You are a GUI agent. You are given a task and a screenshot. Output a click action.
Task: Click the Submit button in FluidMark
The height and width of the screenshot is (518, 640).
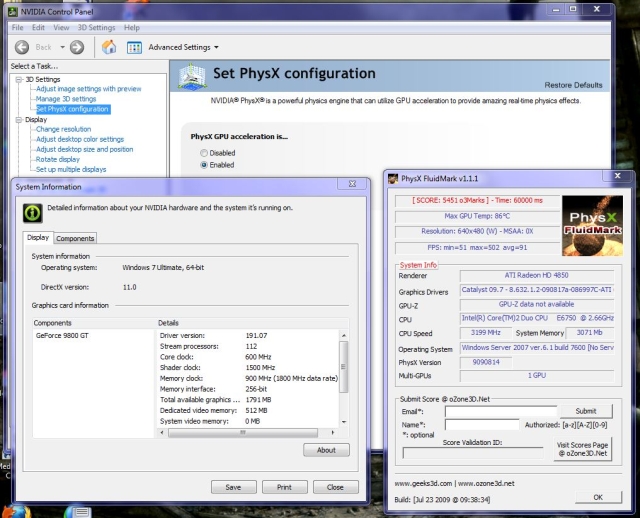tap(586, 411)
